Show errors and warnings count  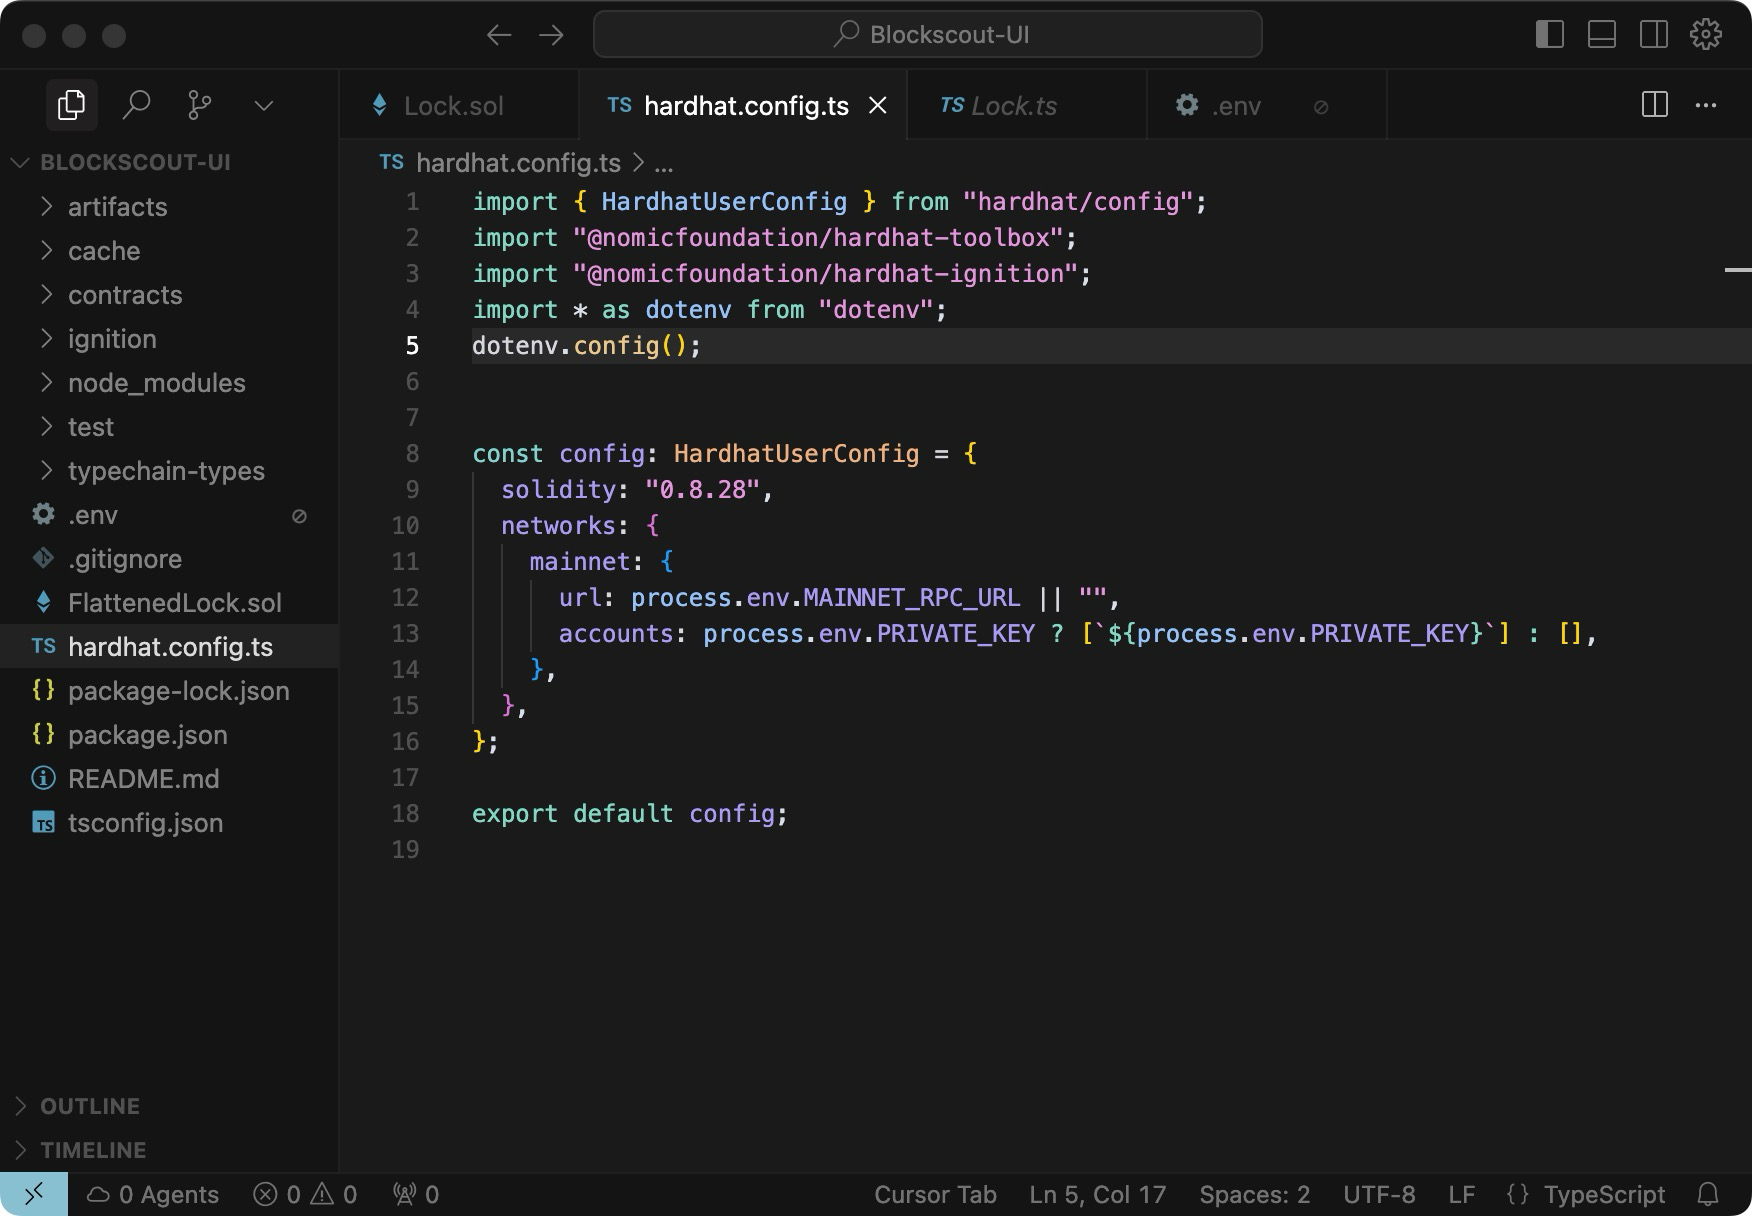(x=305, y=1194)
